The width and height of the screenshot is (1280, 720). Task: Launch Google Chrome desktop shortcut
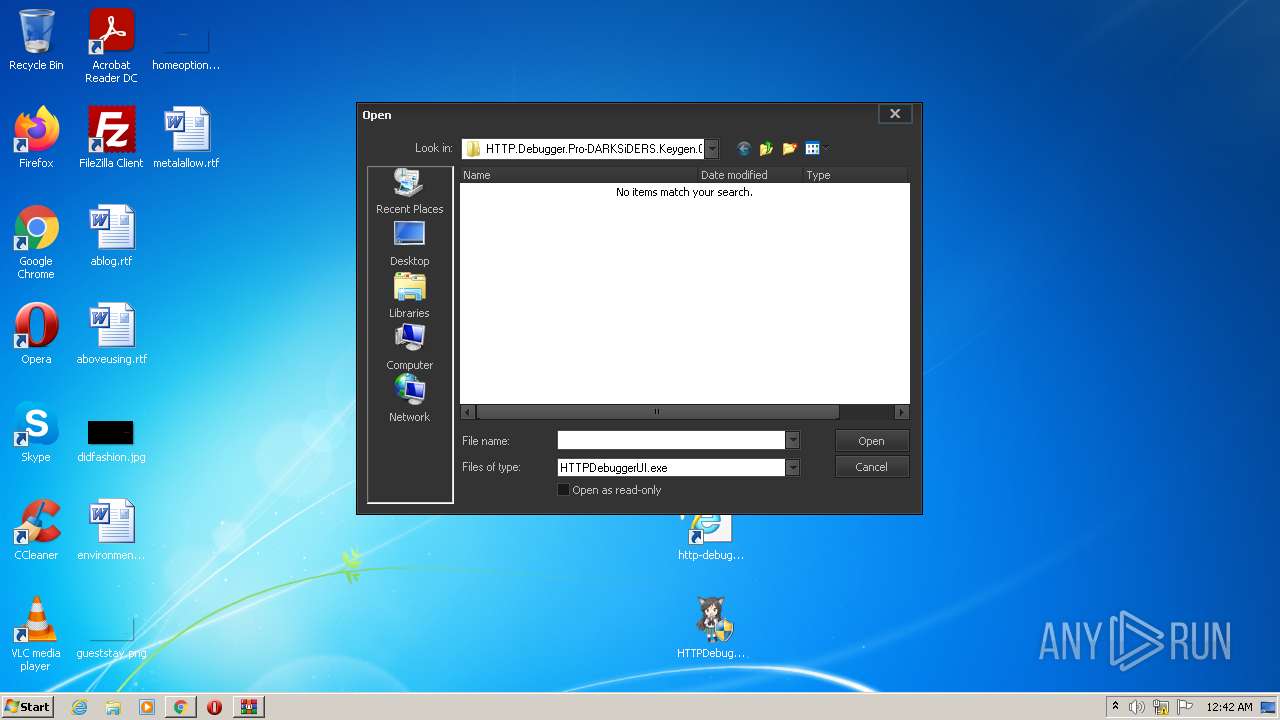tap(36, 242)
